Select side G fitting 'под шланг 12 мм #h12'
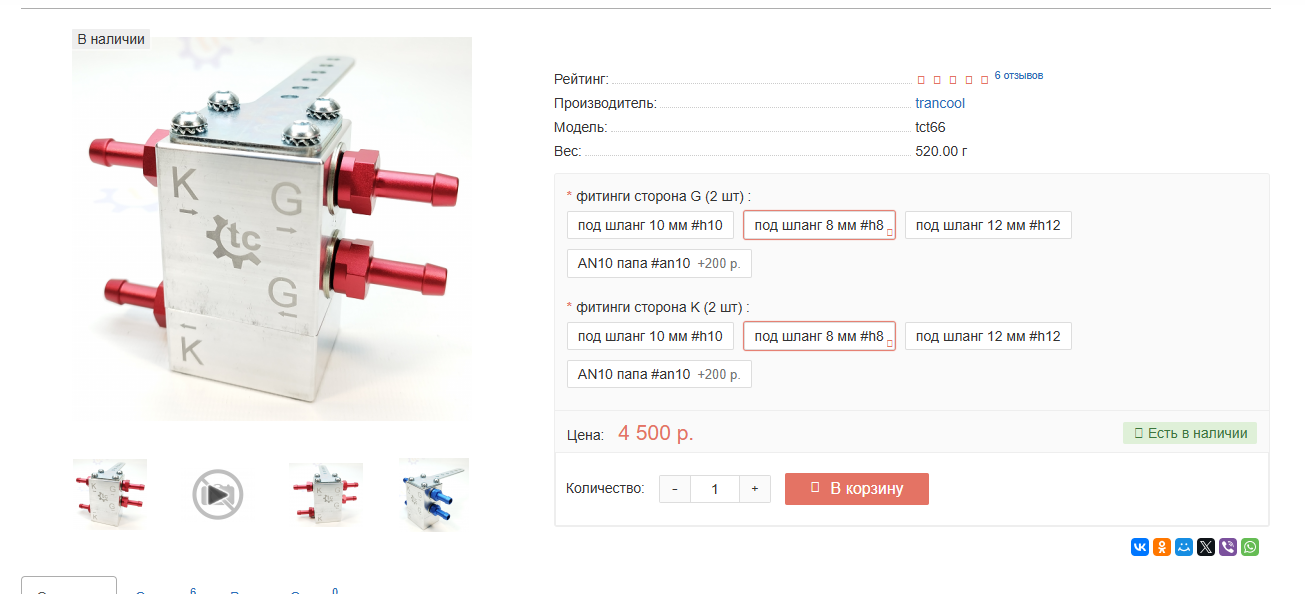1305x594 pixels. click(988, 225)
